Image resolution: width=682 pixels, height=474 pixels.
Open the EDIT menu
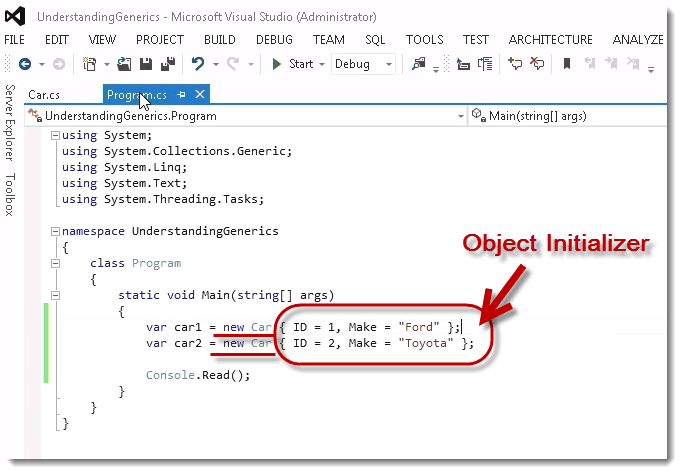pos(57,40)
